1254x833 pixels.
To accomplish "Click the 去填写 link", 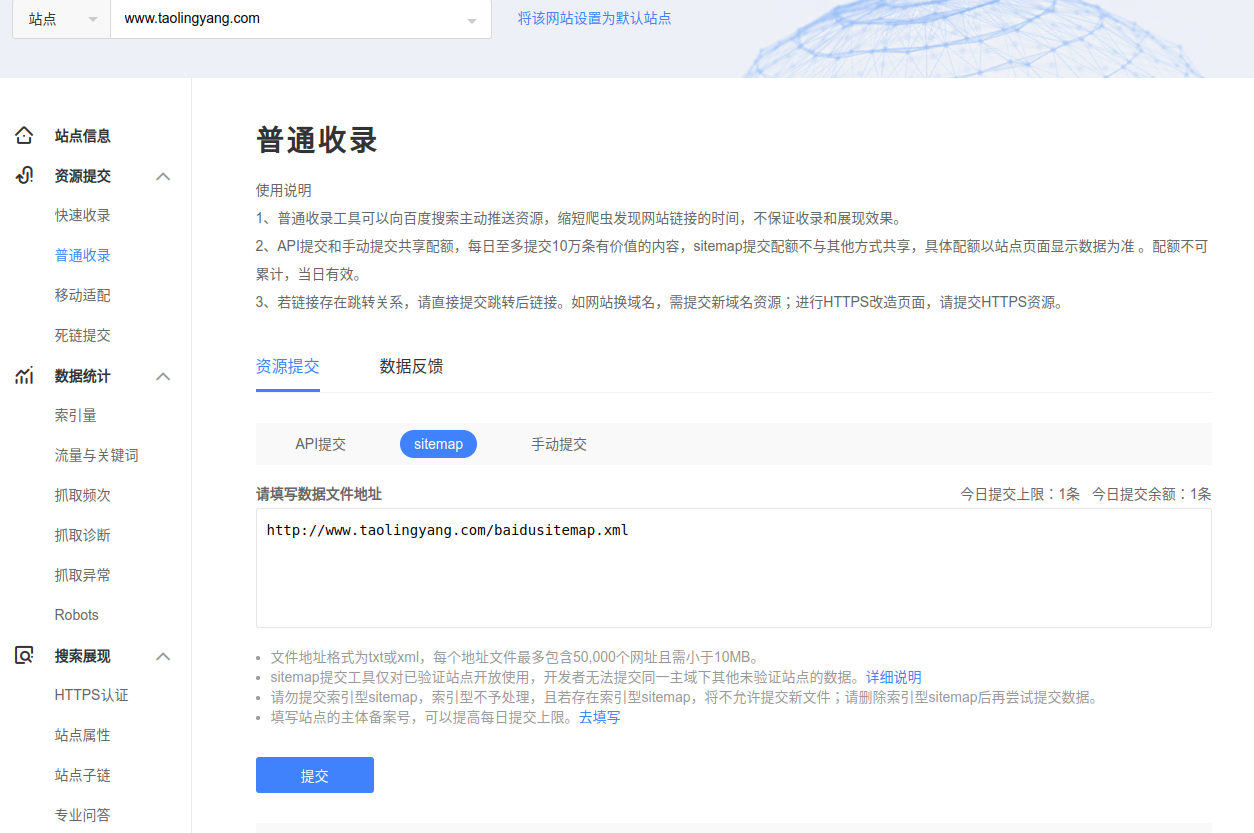I will (x=599, y=717).
